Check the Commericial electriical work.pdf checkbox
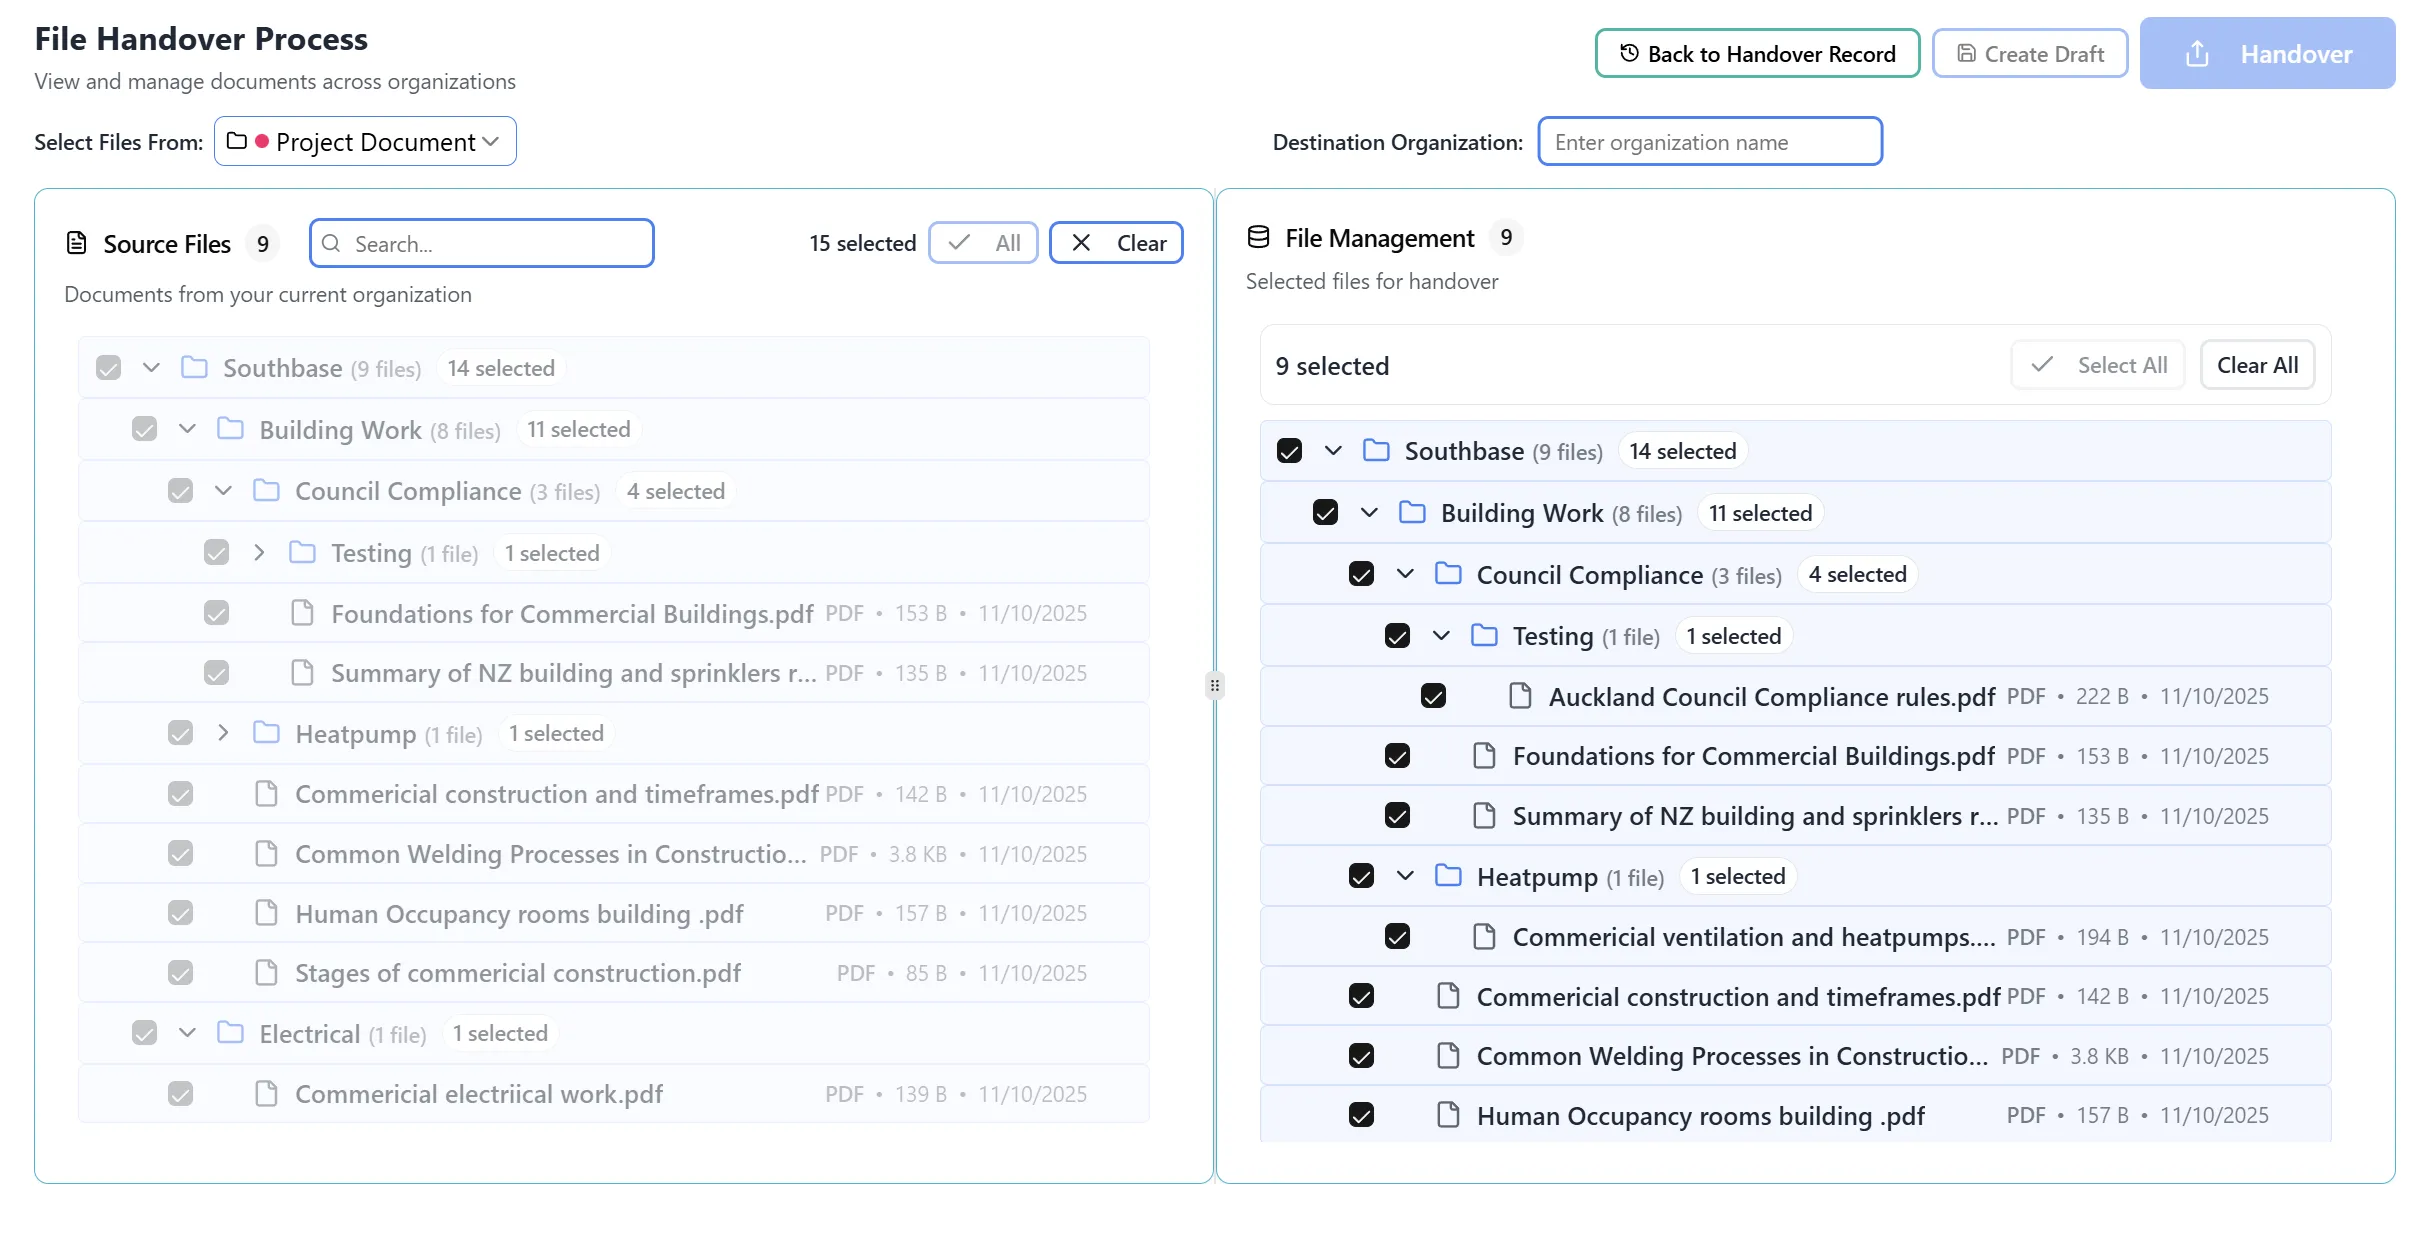Screen dimensions: 2422x1237 coord(180,1093)
